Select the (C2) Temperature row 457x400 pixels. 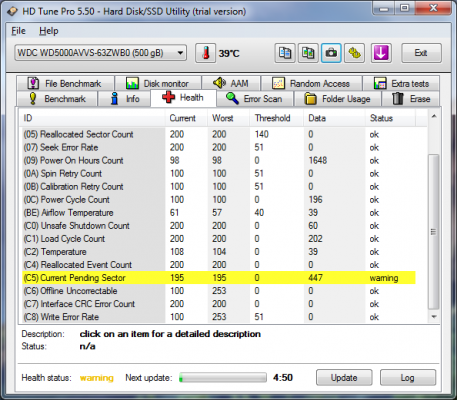click(219, 252)
